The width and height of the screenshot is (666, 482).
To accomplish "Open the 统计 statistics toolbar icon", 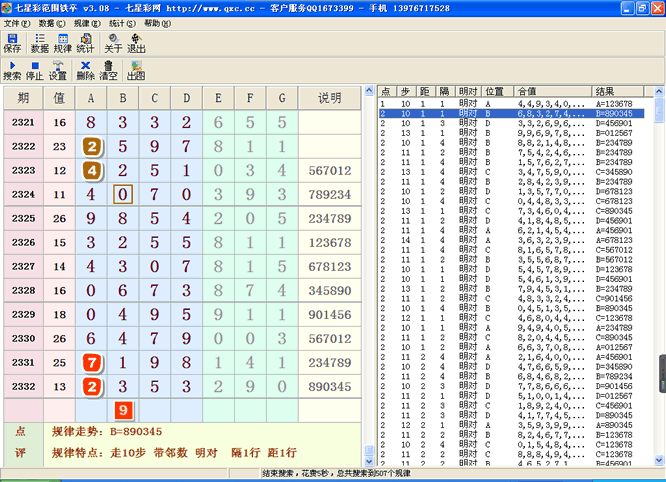I will click(x=85, y=43).
